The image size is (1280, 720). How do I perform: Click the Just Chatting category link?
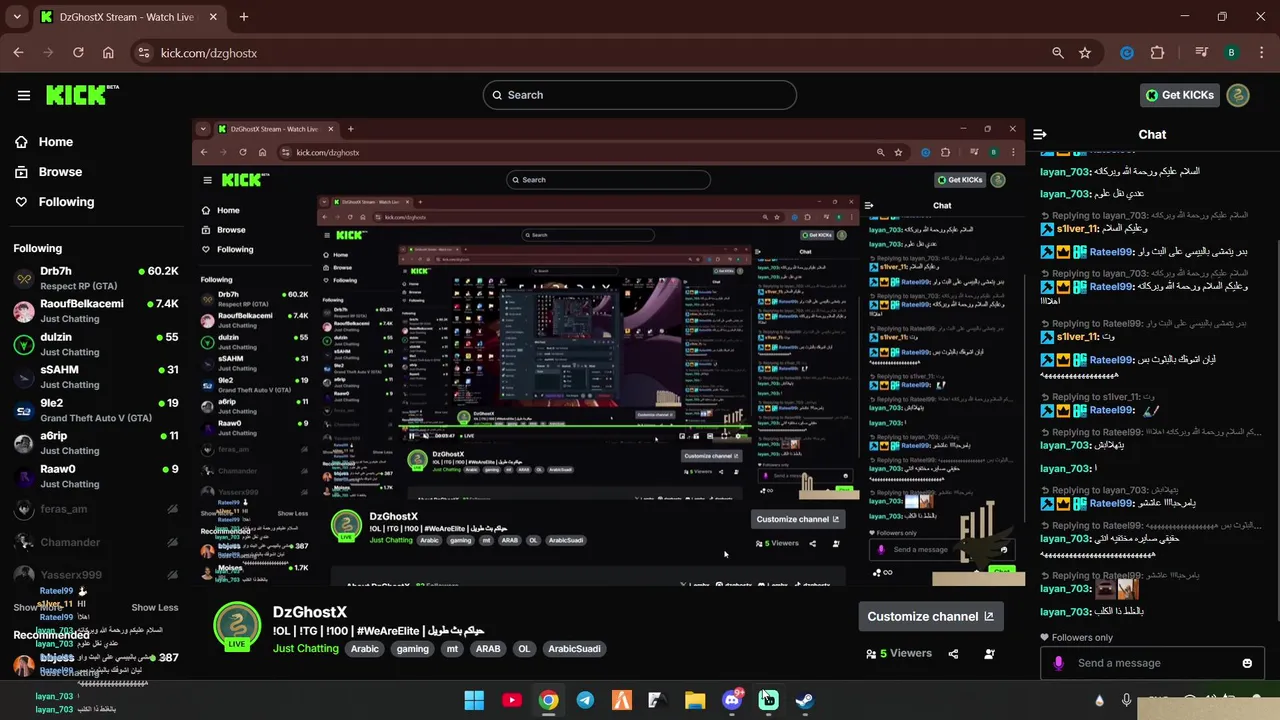(x=306, y=648)
